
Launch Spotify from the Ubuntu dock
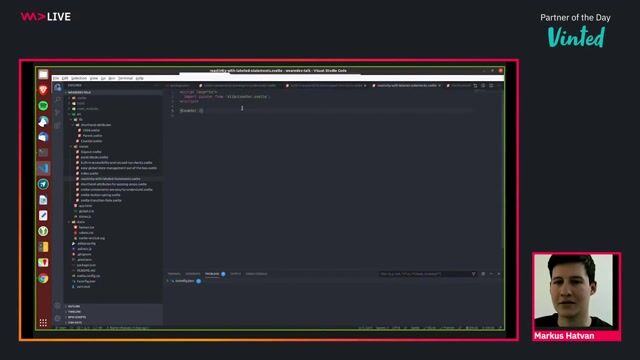click(x=43, y=106)
